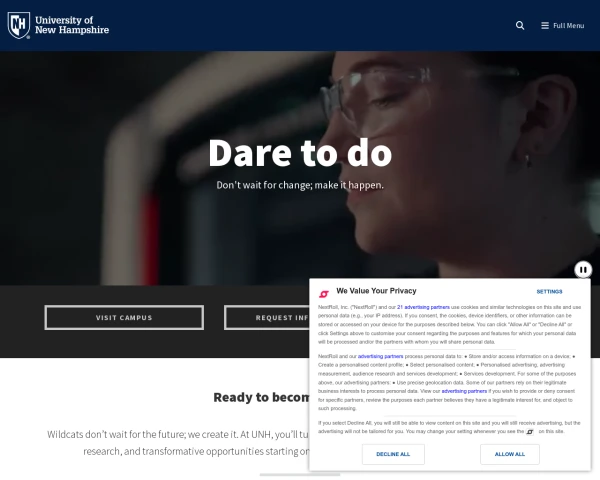600x480 pixels.
Task: Click the University of New Hampshire shield logo
Action: [19, 25]
